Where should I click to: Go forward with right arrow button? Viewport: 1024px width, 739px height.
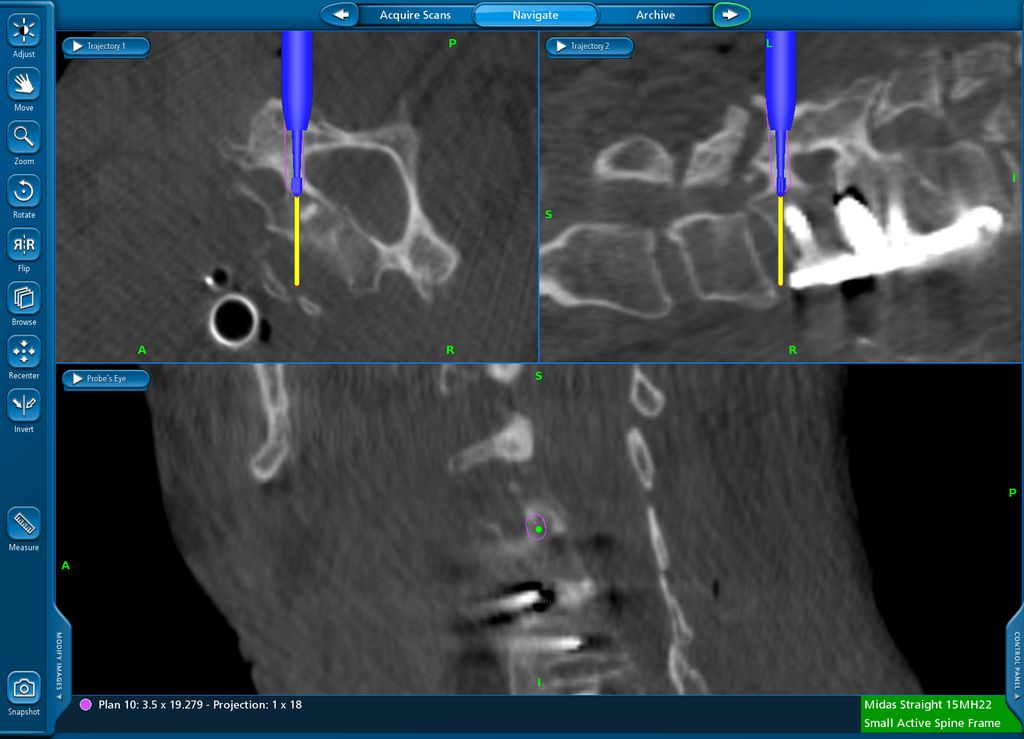[x=730, y=15]
